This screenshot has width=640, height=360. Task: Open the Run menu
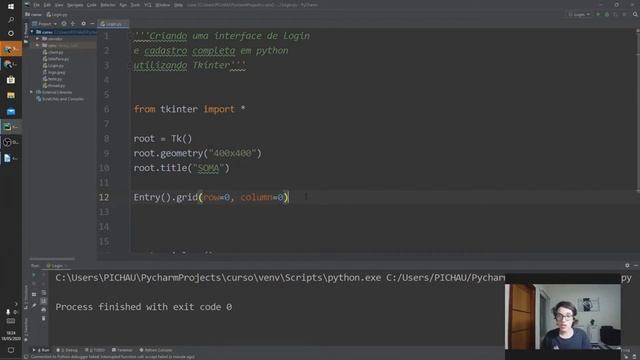click(123, 5)
